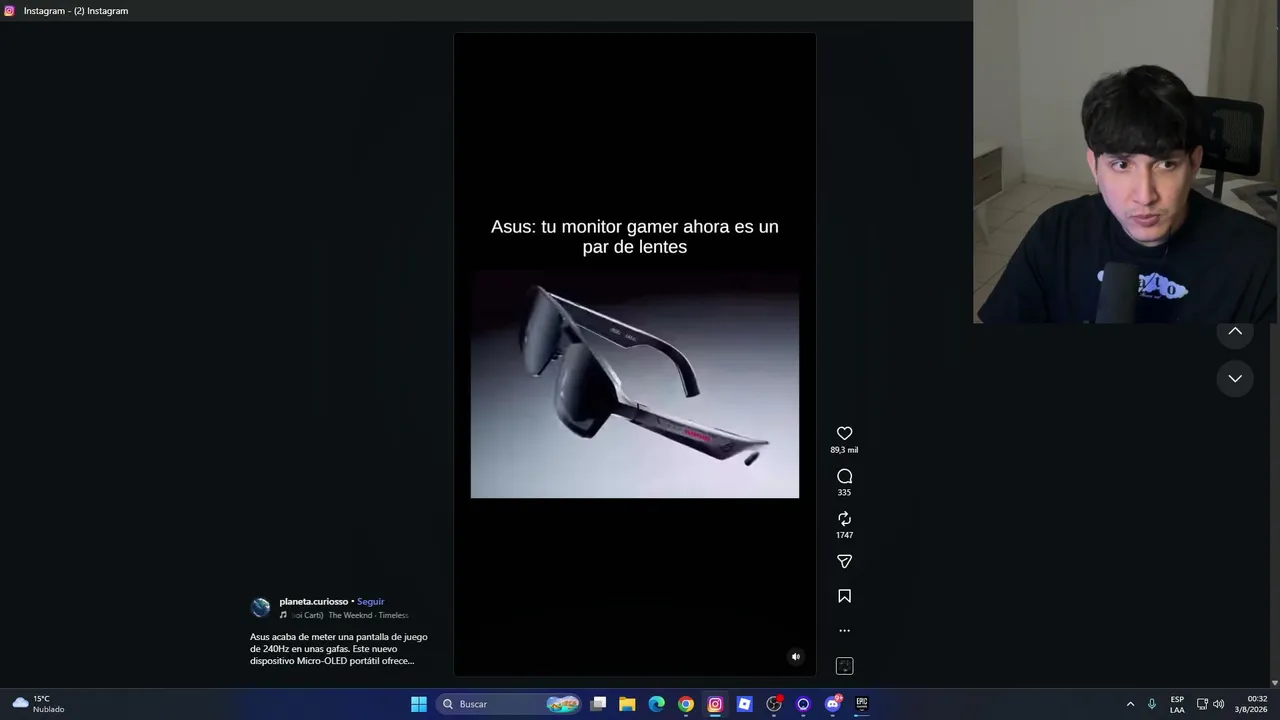Switch to Google Chrome in the taskbar
Image resolution: width=1280 pixels, height=720 pixels.
(x=686, y=704)
